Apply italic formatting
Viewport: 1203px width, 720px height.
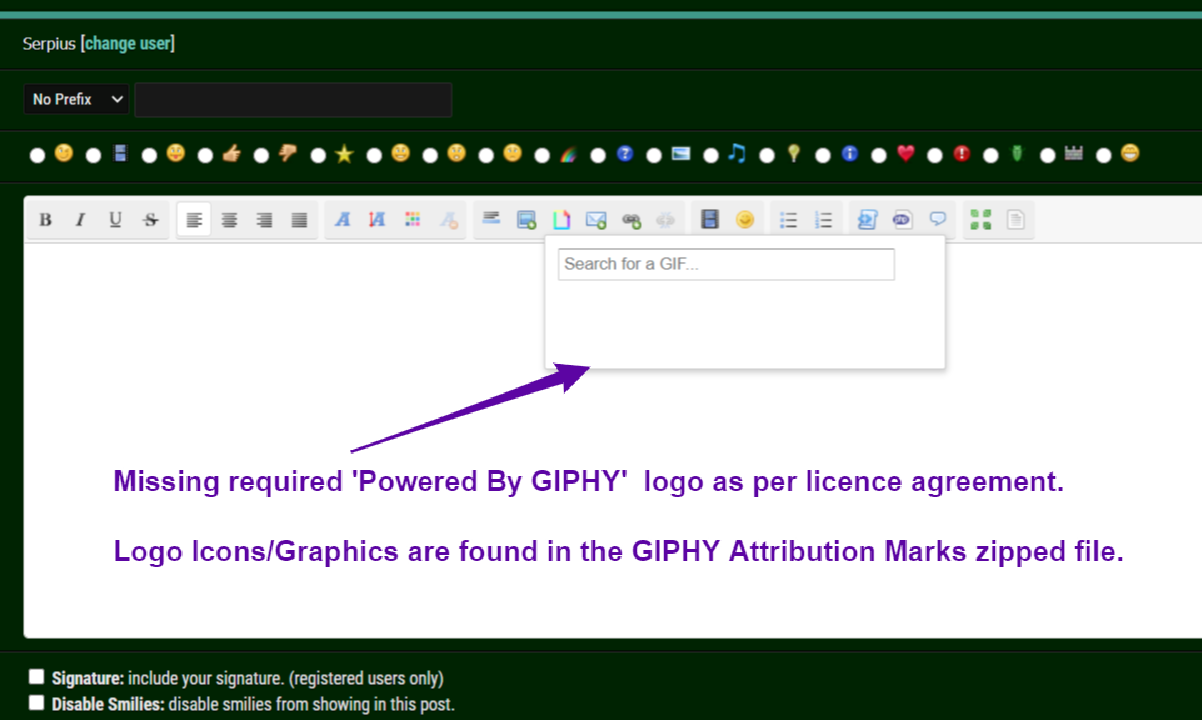tap(80, 220)
